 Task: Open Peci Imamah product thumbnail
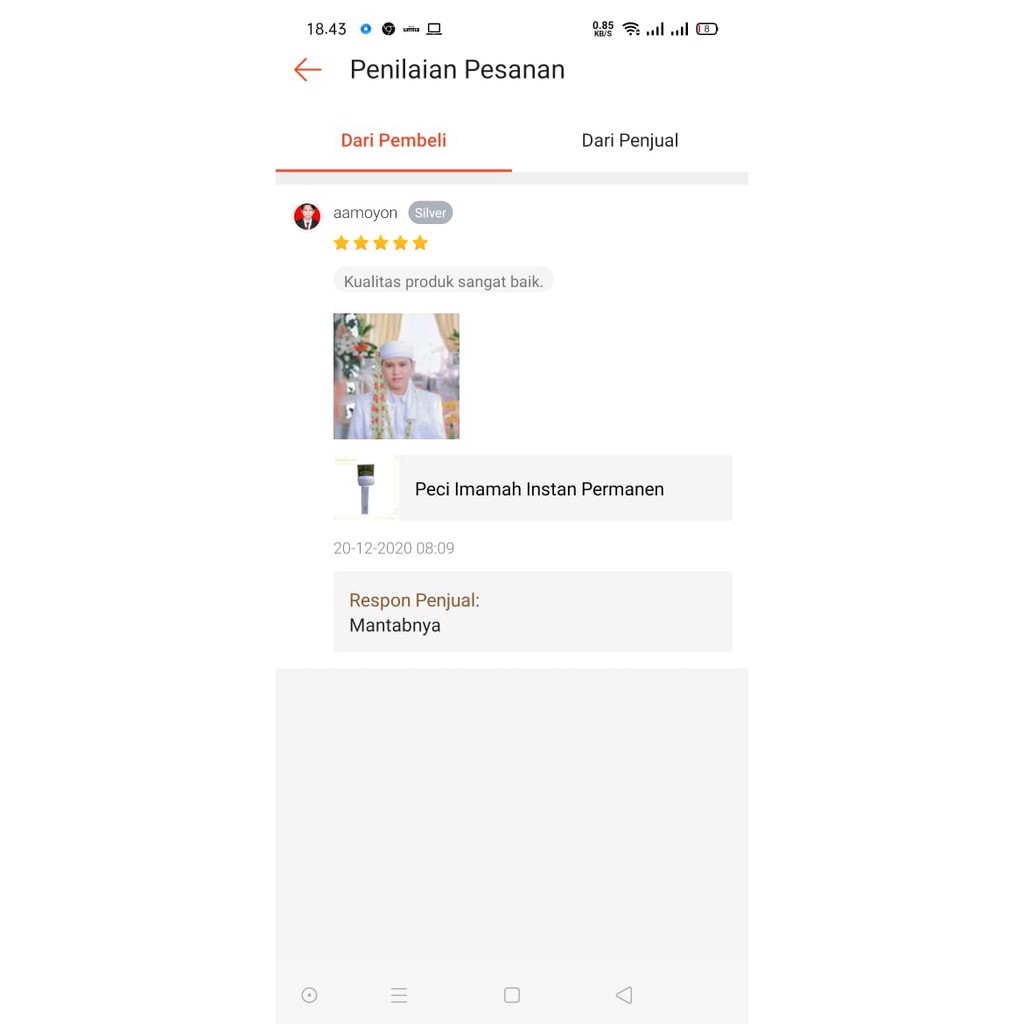point(366,488)
